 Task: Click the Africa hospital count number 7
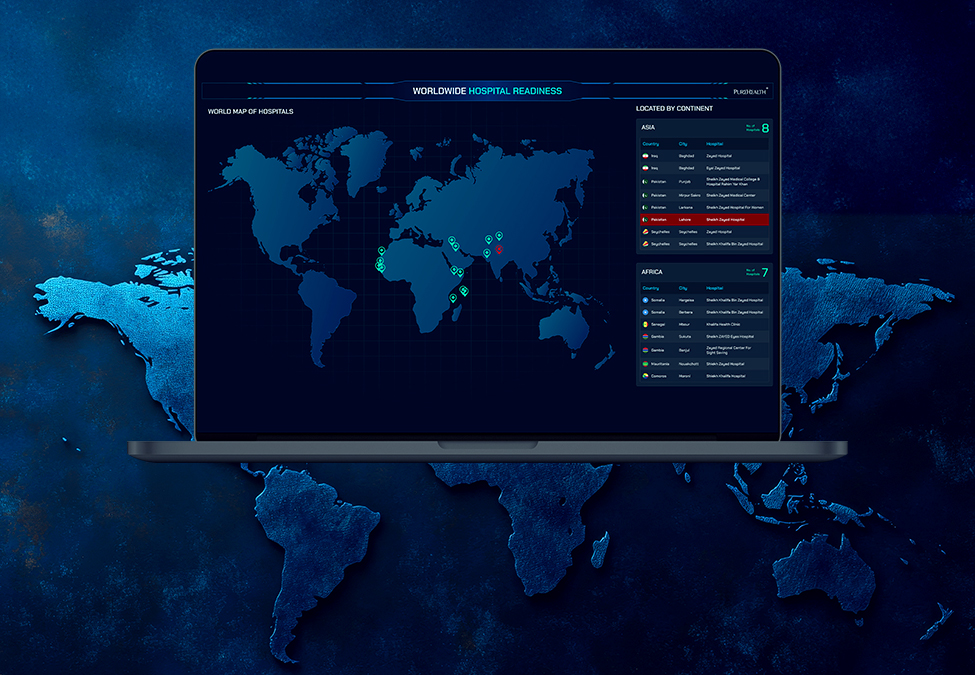pos(765,272)
